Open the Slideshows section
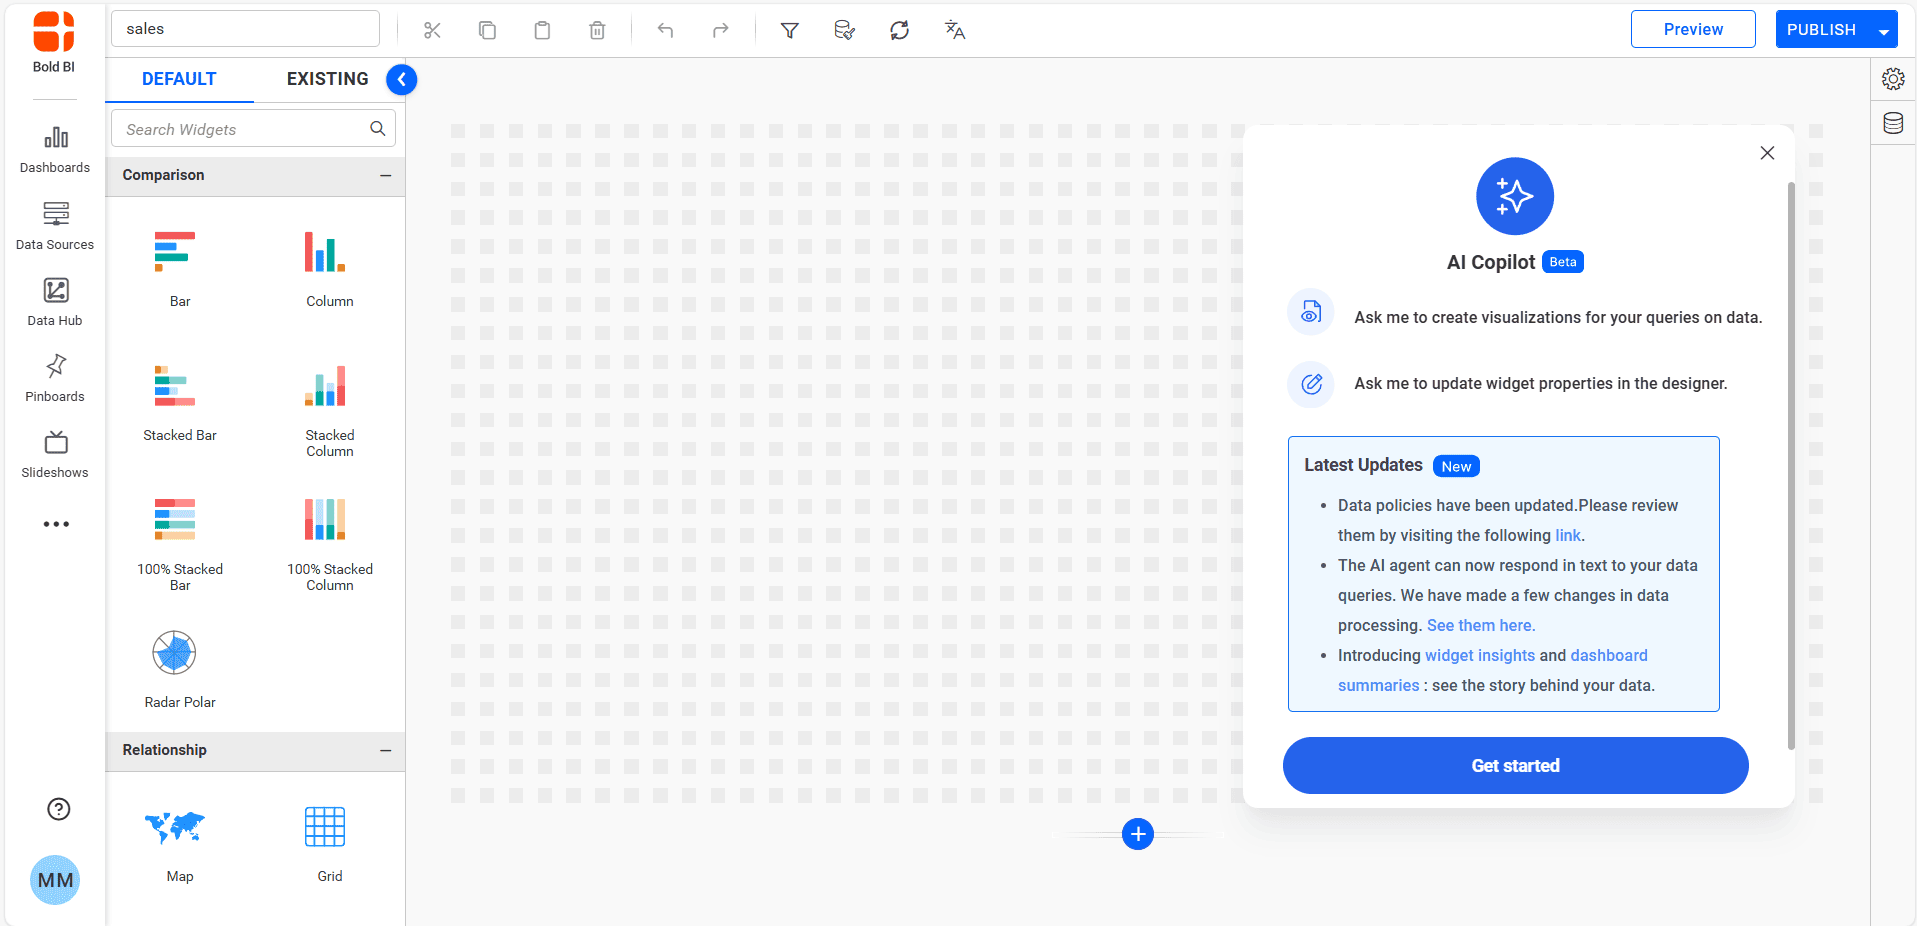 coord(54,454)
